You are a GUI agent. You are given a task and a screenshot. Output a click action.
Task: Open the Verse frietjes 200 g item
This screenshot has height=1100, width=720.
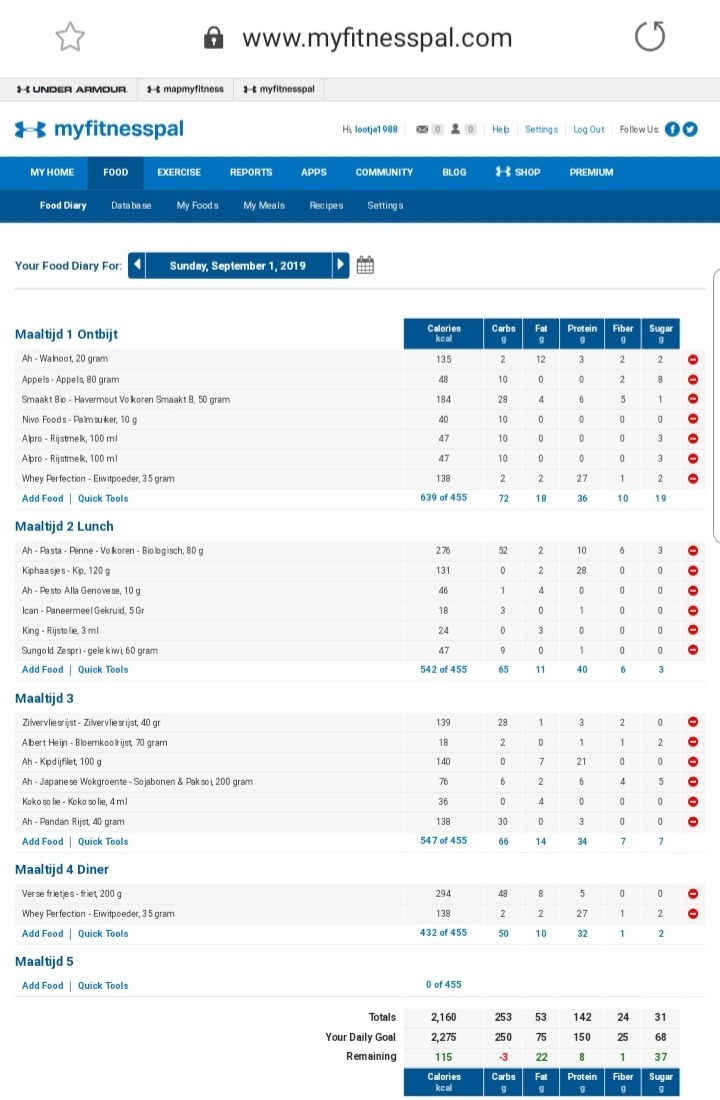72,894
